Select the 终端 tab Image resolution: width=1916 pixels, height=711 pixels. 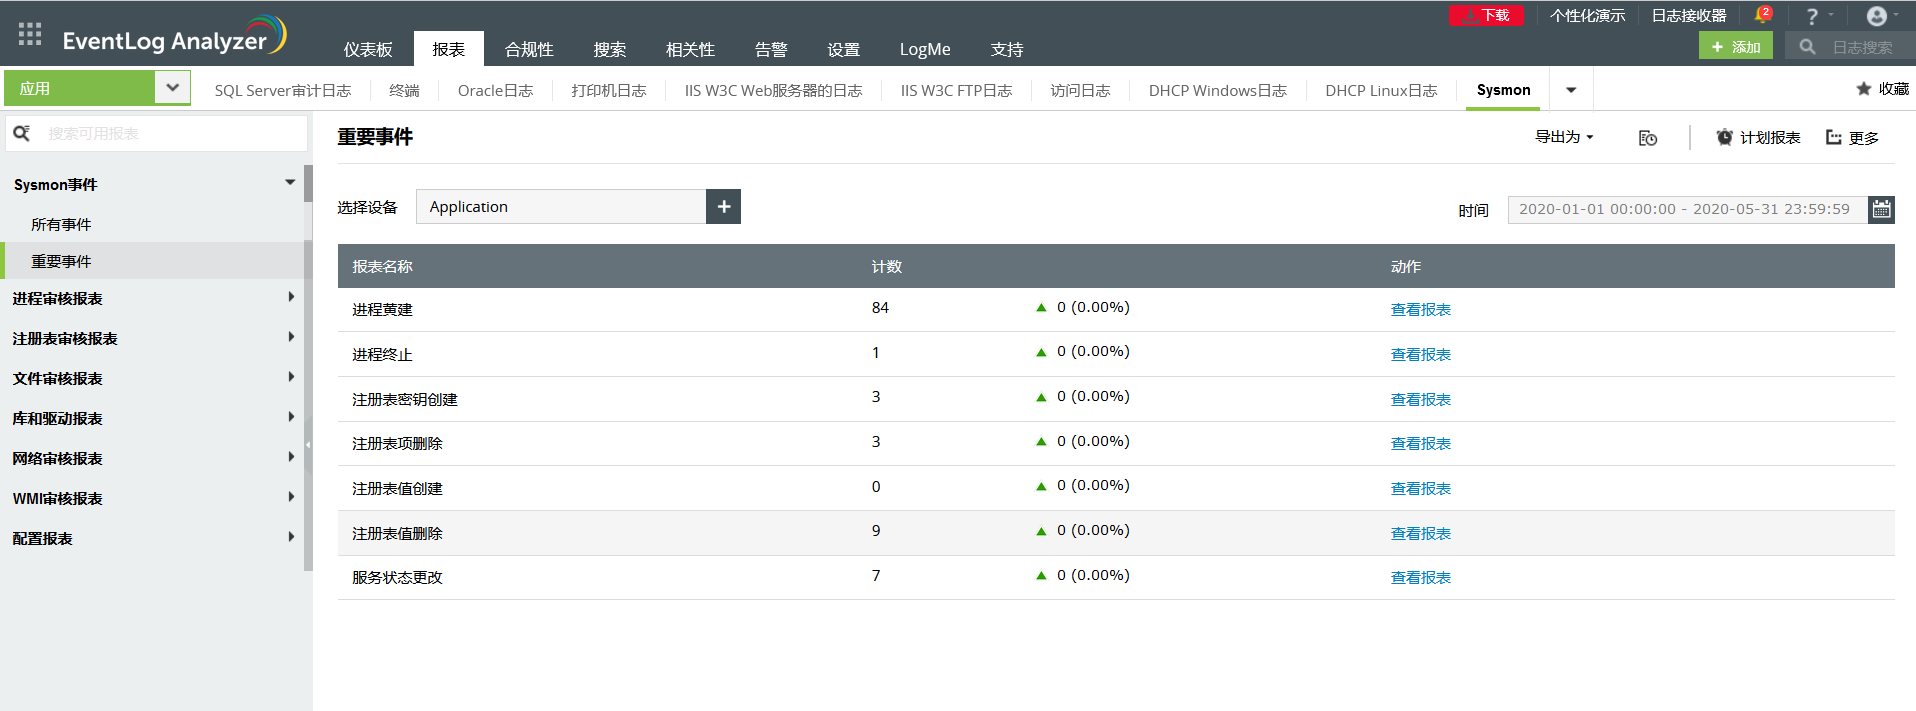(x=404, y=90)
